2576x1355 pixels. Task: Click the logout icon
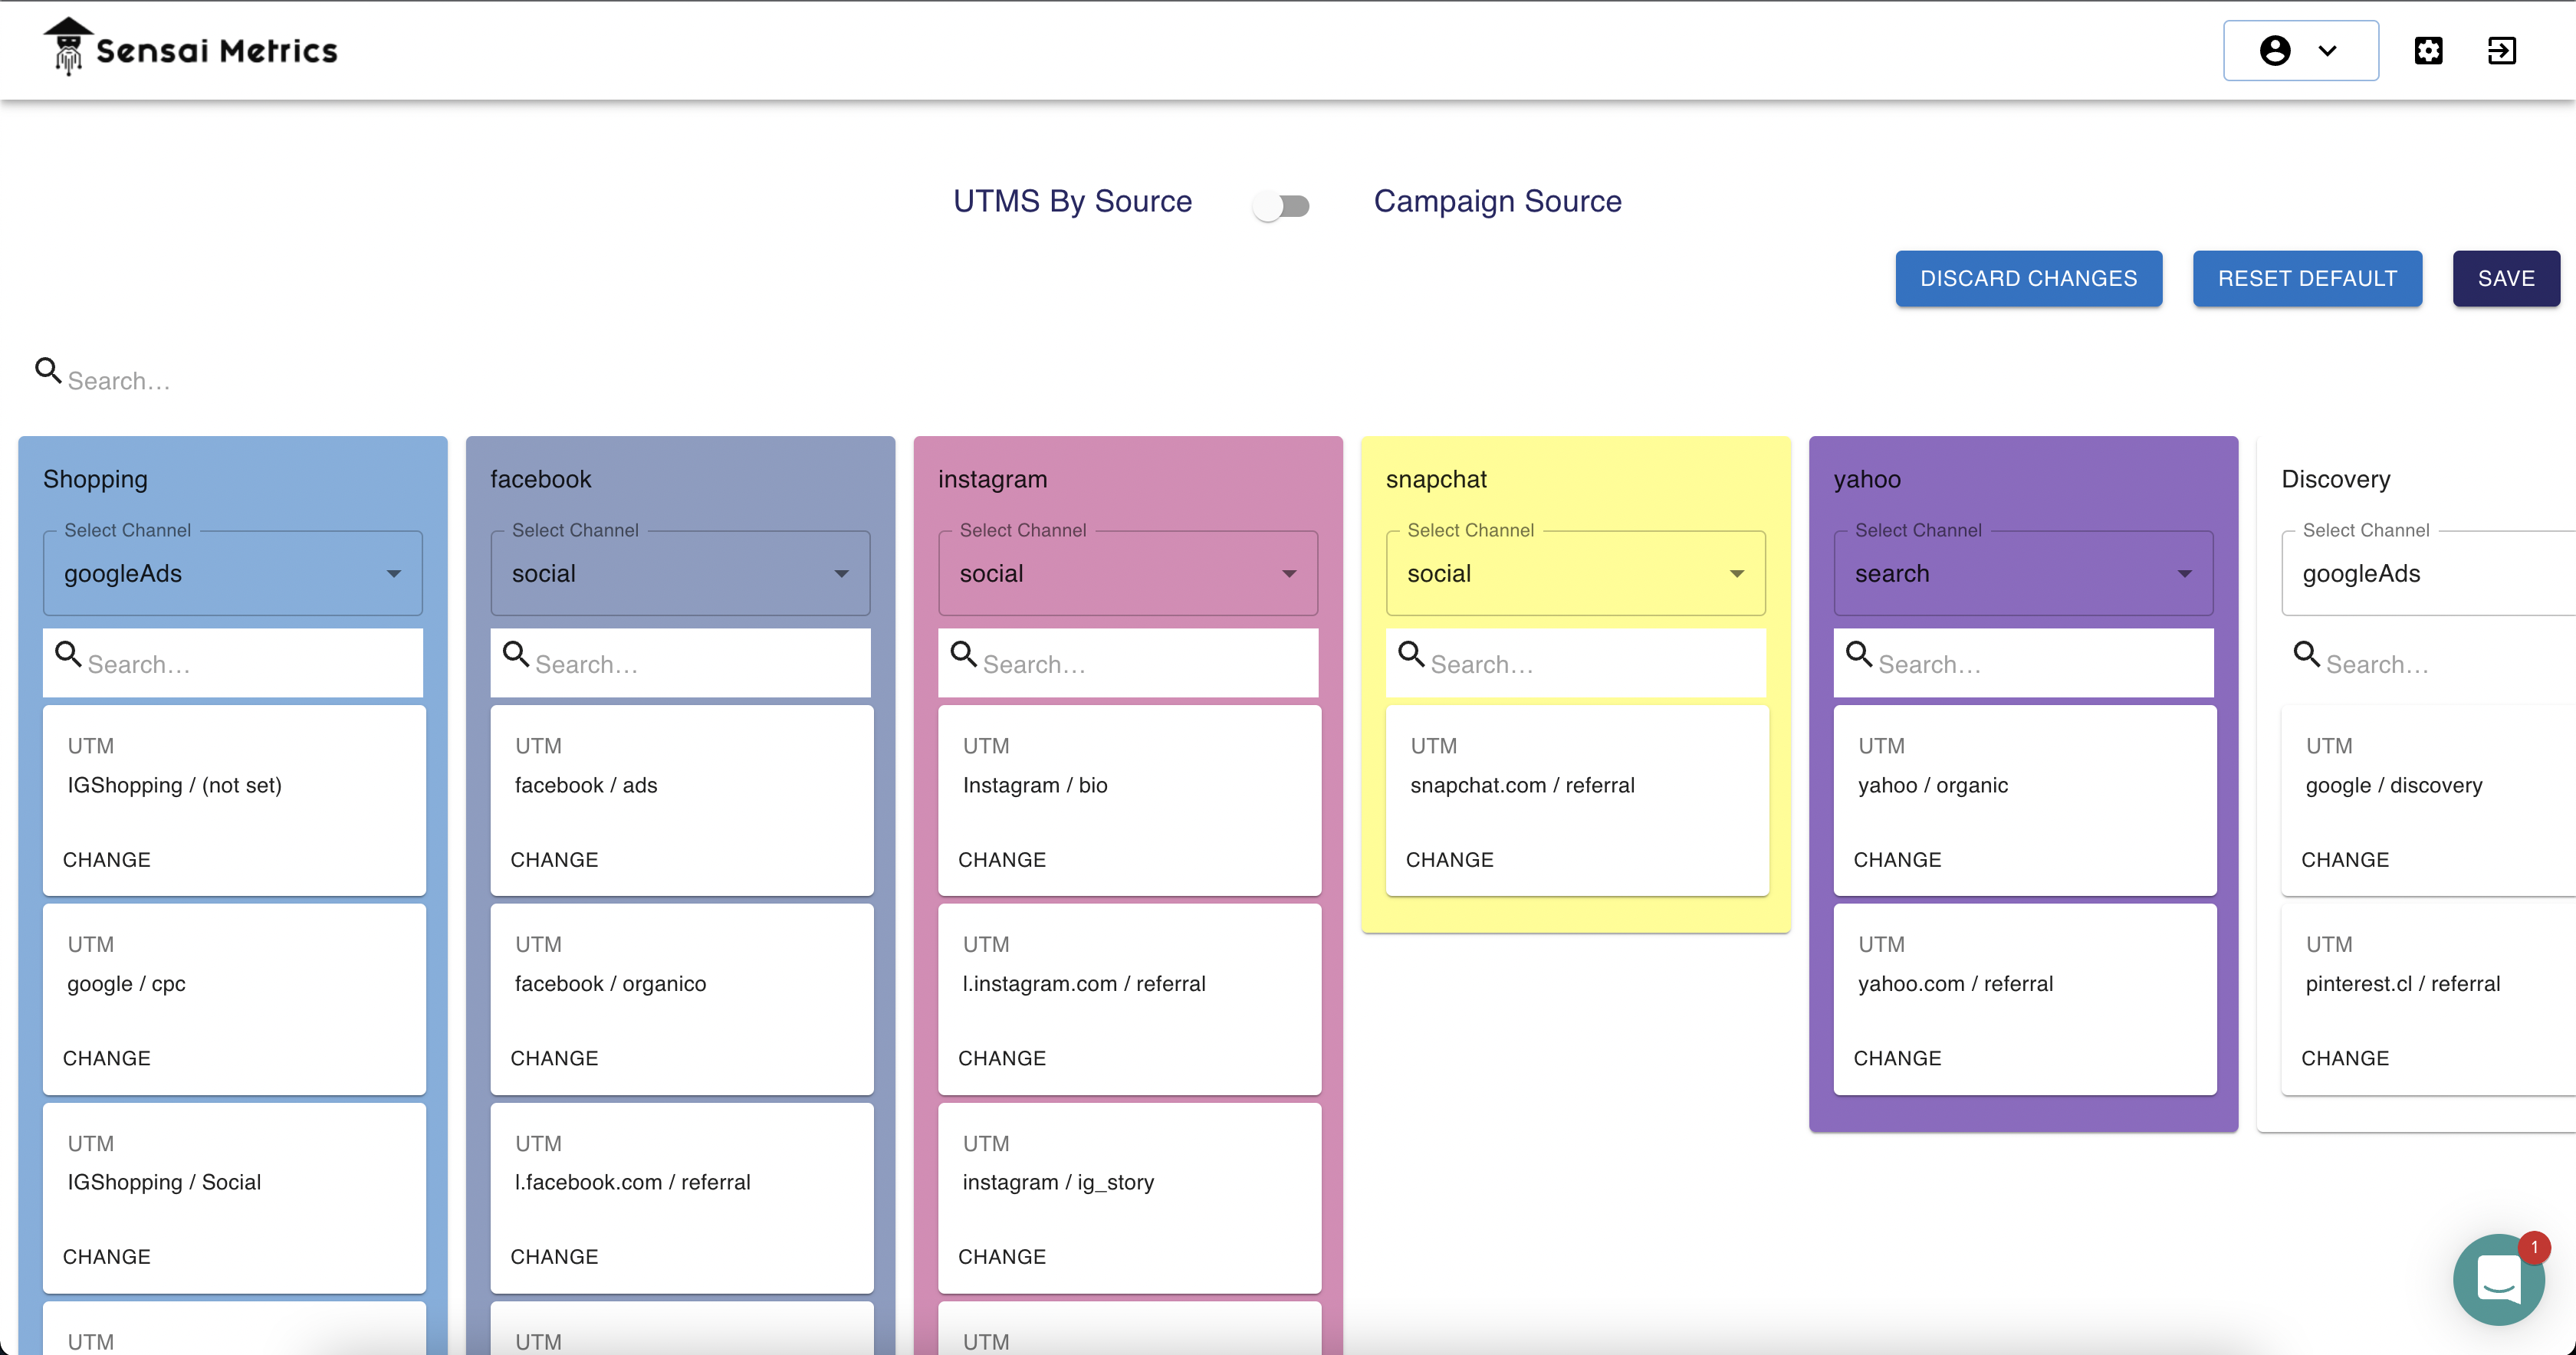[x=2501, y=50]
